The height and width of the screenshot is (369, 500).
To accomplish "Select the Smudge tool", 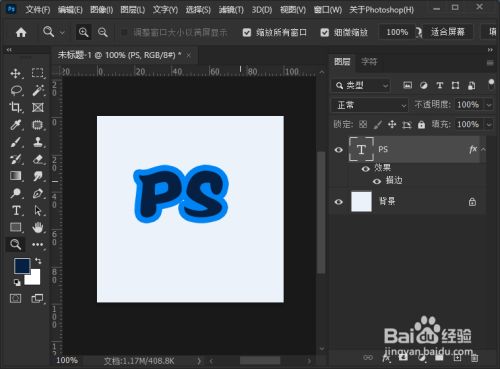I will [x=38, y=176].
